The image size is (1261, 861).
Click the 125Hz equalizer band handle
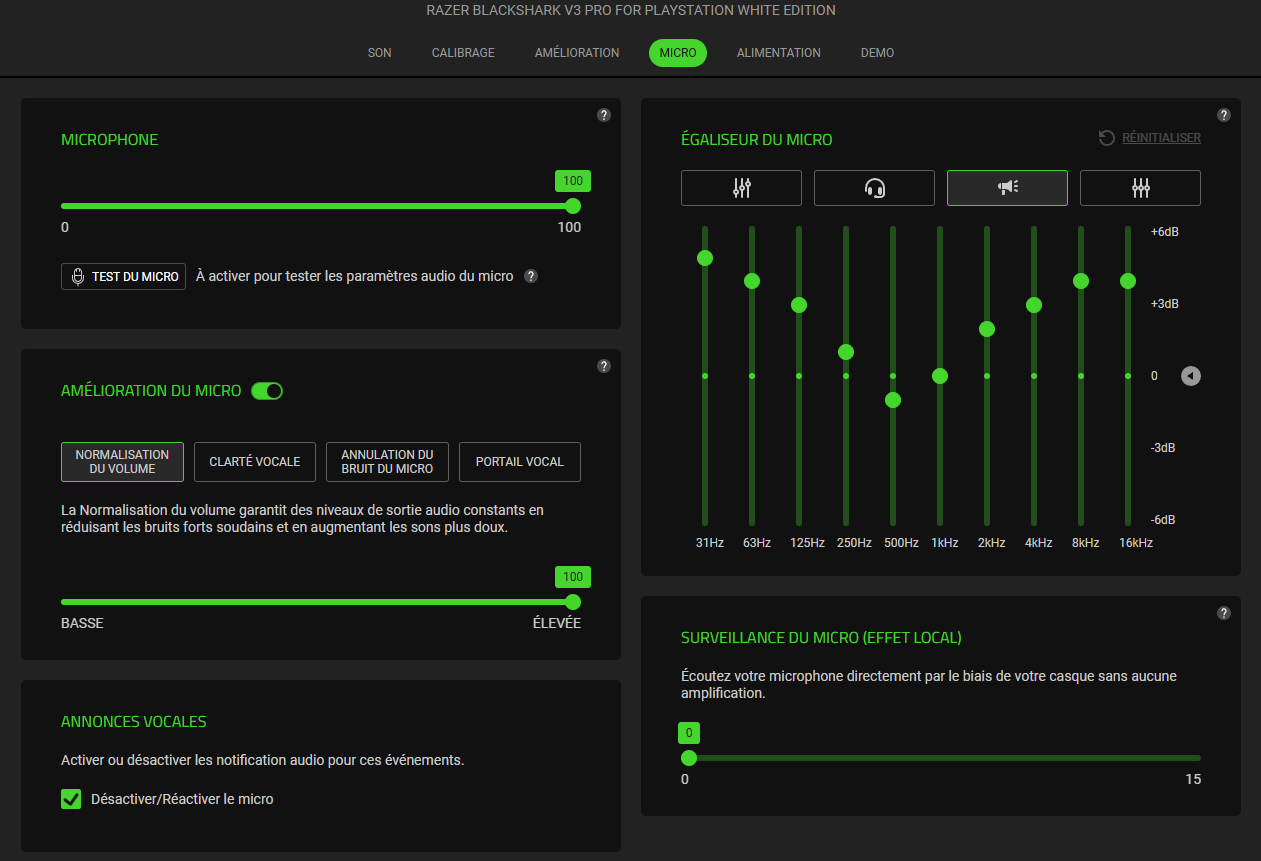(x=799, y=305)
